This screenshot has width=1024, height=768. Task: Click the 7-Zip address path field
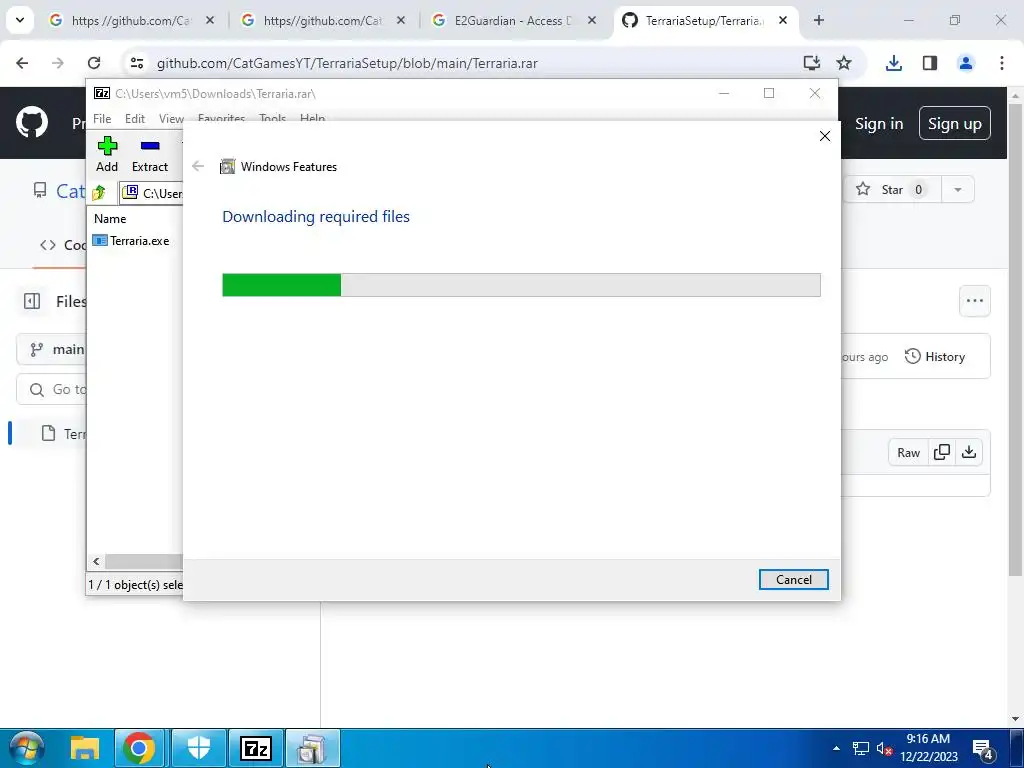click(x=152, y=193)
